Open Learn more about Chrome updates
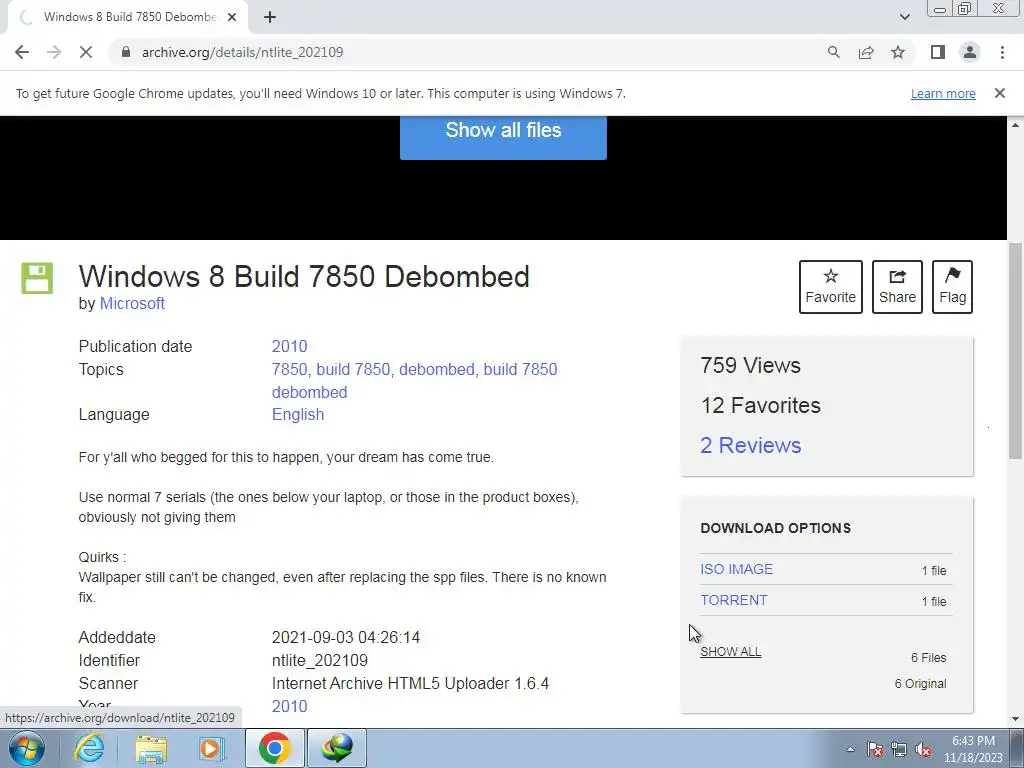This screenshot has width=1024, height=768. coord(943,93)
